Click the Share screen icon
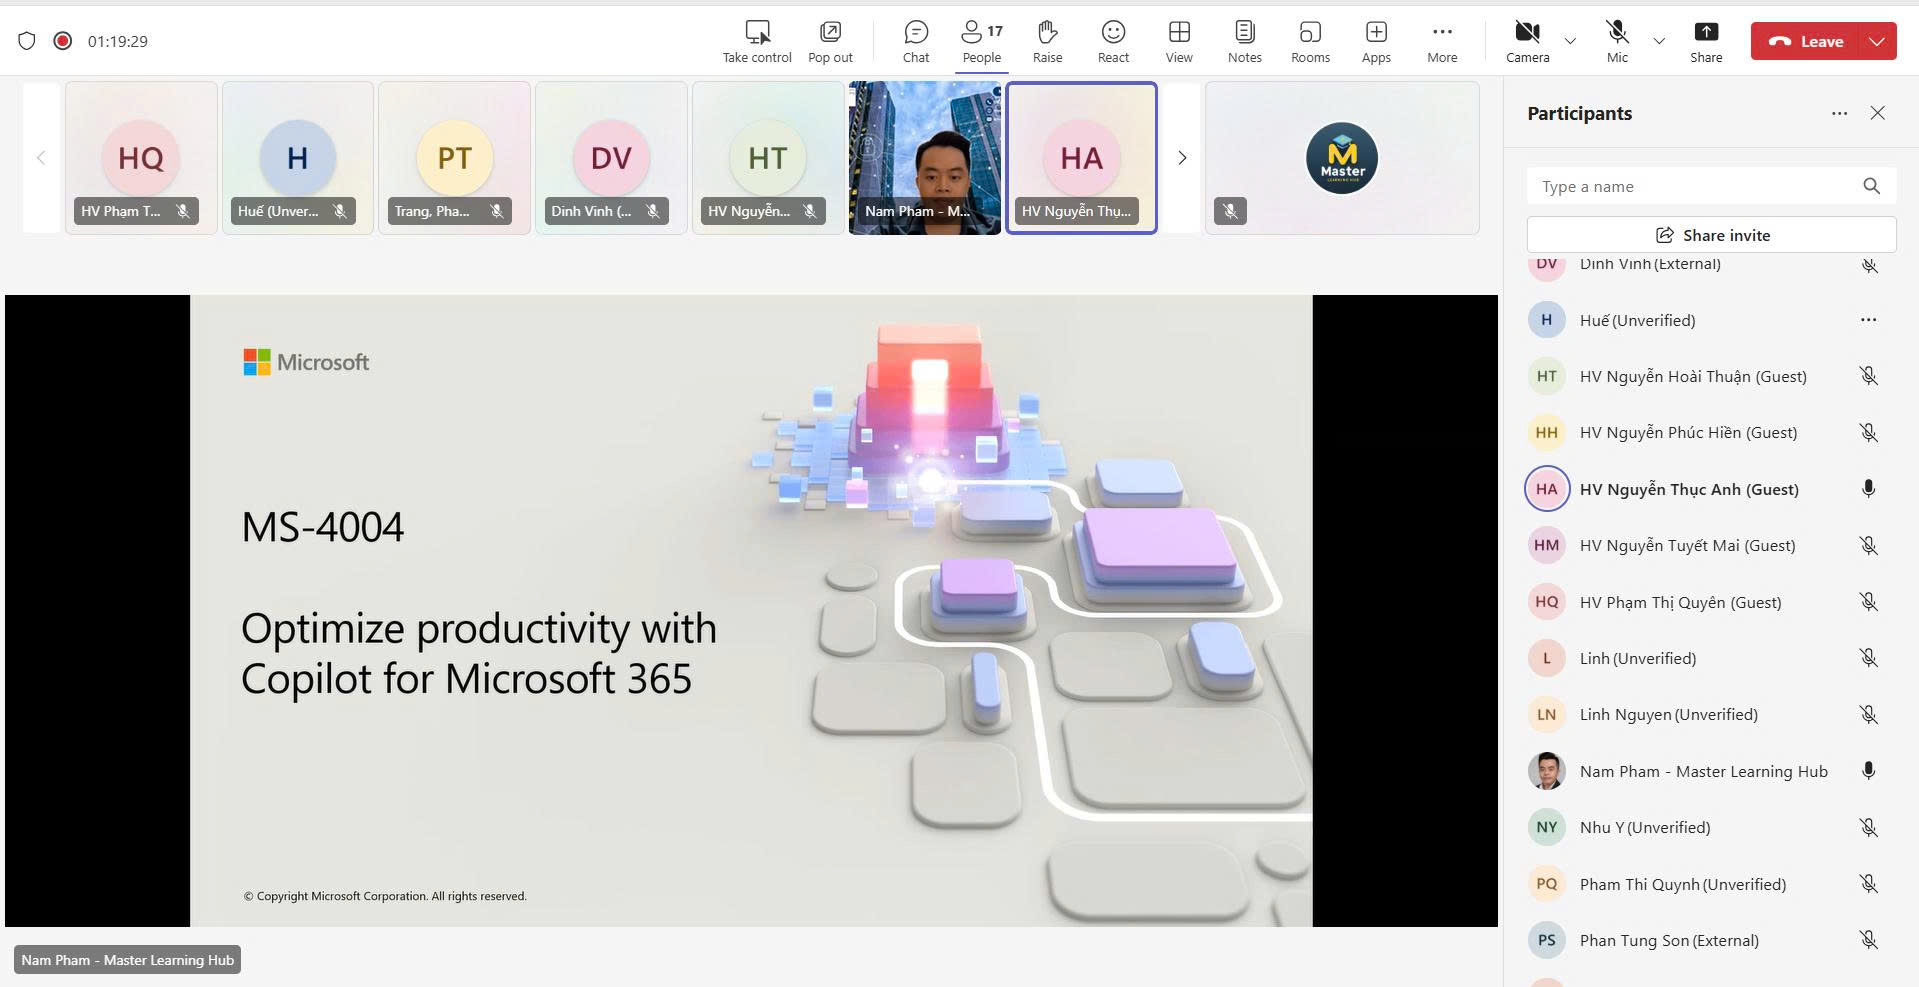The image size is (1919, 987). click(x=1705, y=42)
